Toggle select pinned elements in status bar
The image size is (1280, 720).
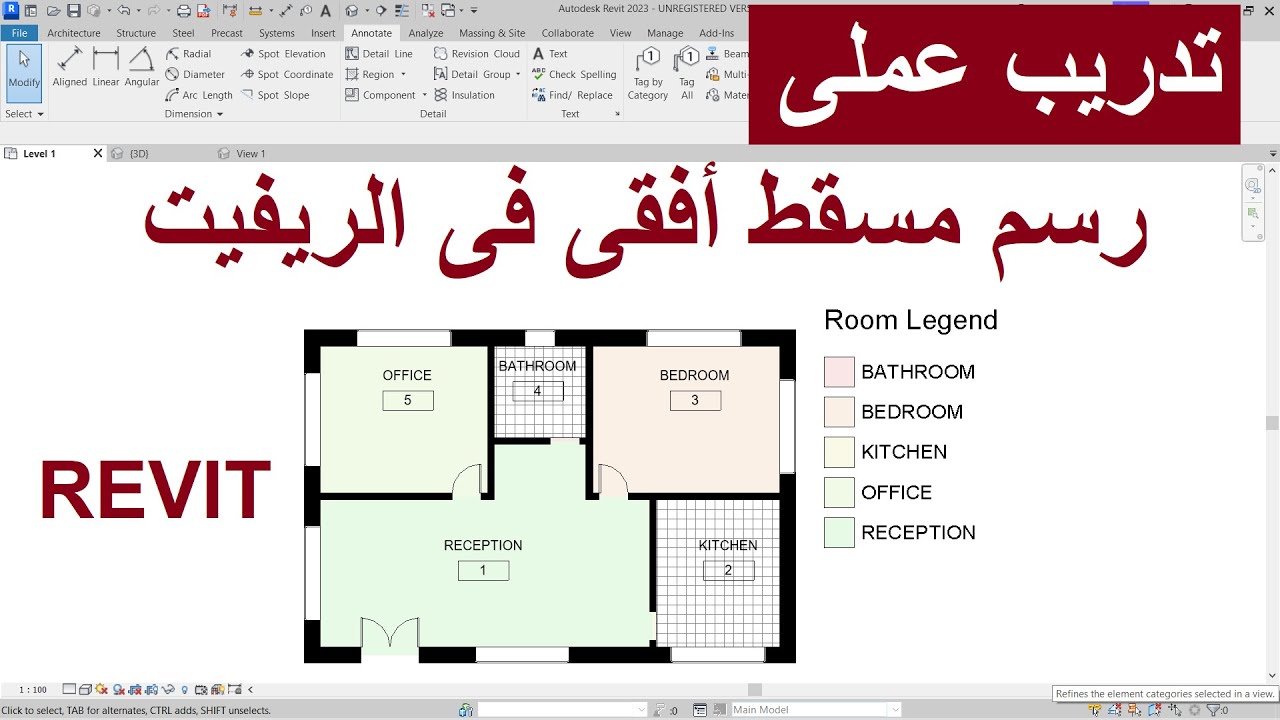(x=1136, y=710)
